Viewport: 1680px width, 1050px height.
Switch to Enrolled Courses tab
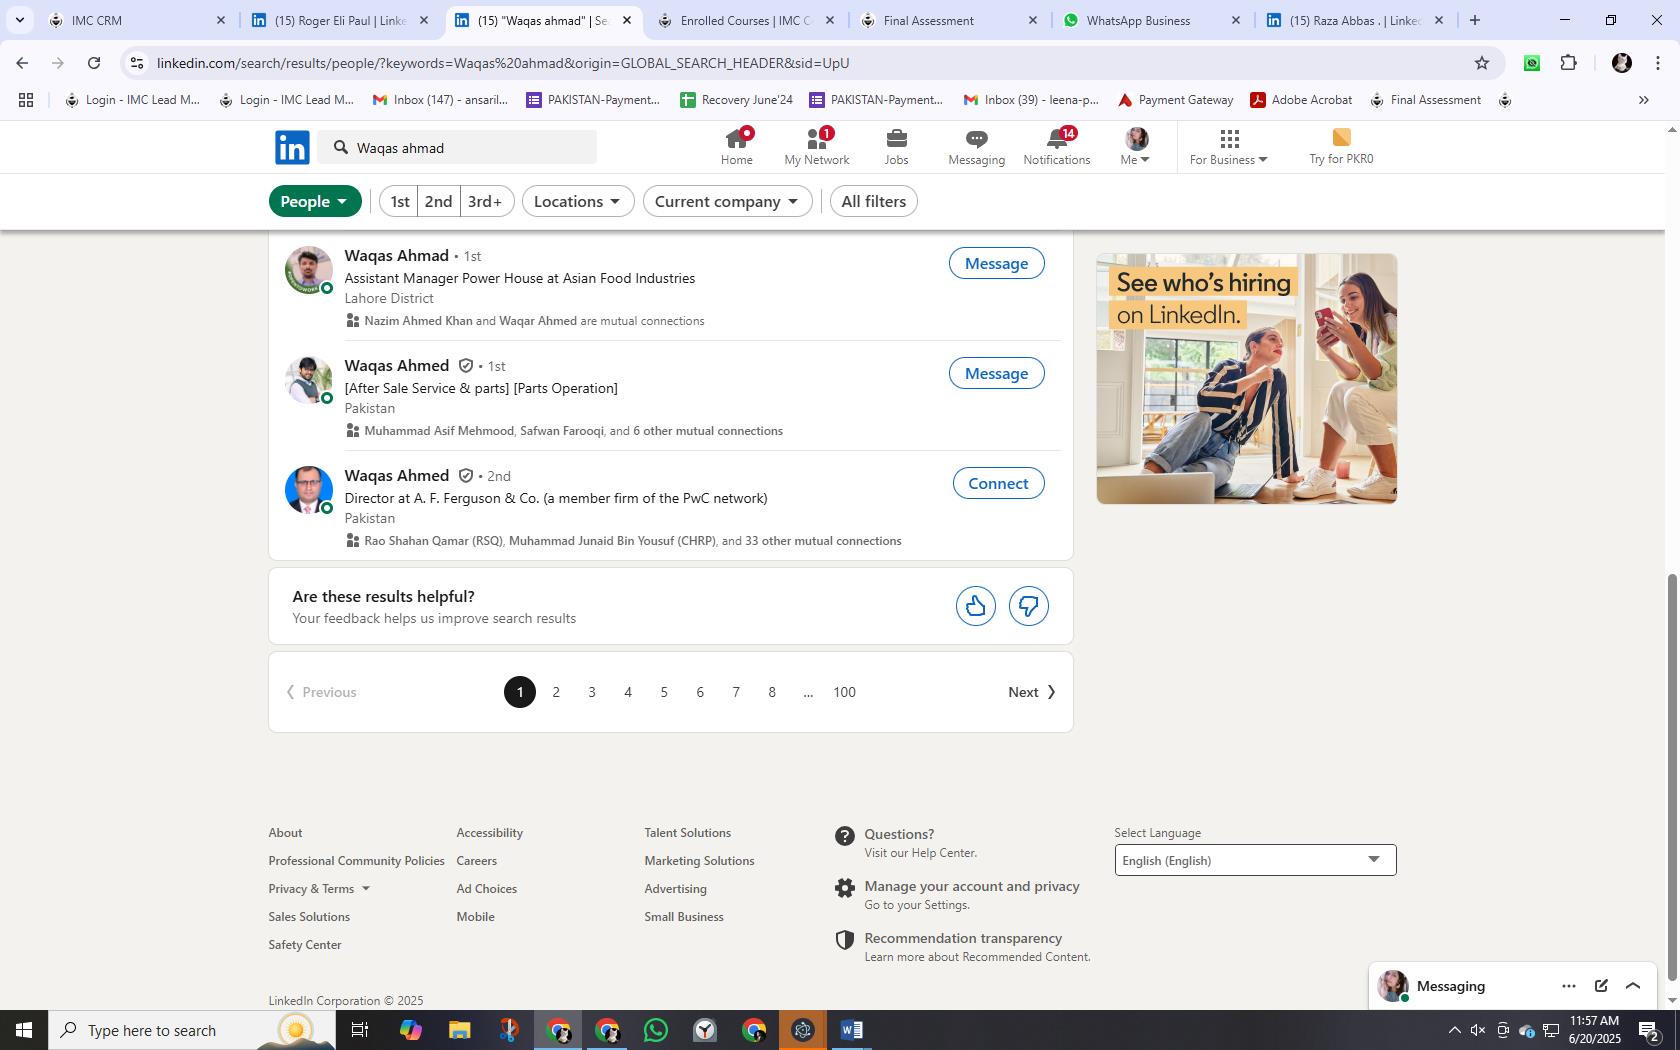tap(745, 20)
